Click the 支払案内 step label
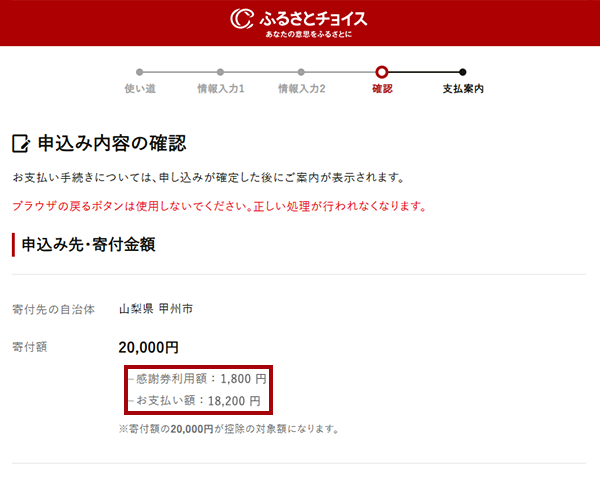Viewport: 600px width, 496px height. click(462, 89)
